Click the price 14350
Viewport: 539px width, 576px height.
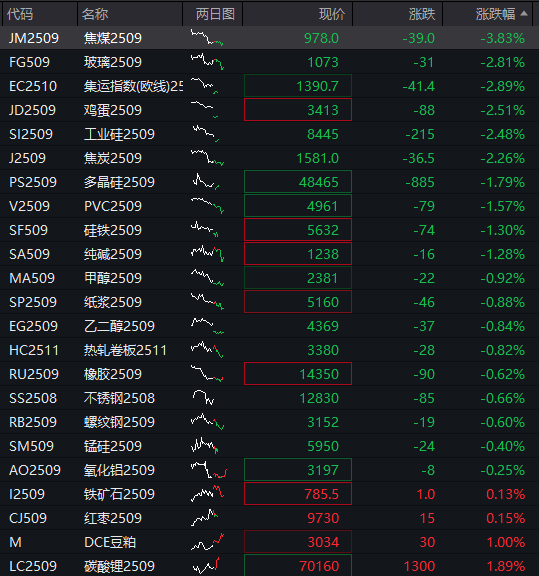(319, 374)
